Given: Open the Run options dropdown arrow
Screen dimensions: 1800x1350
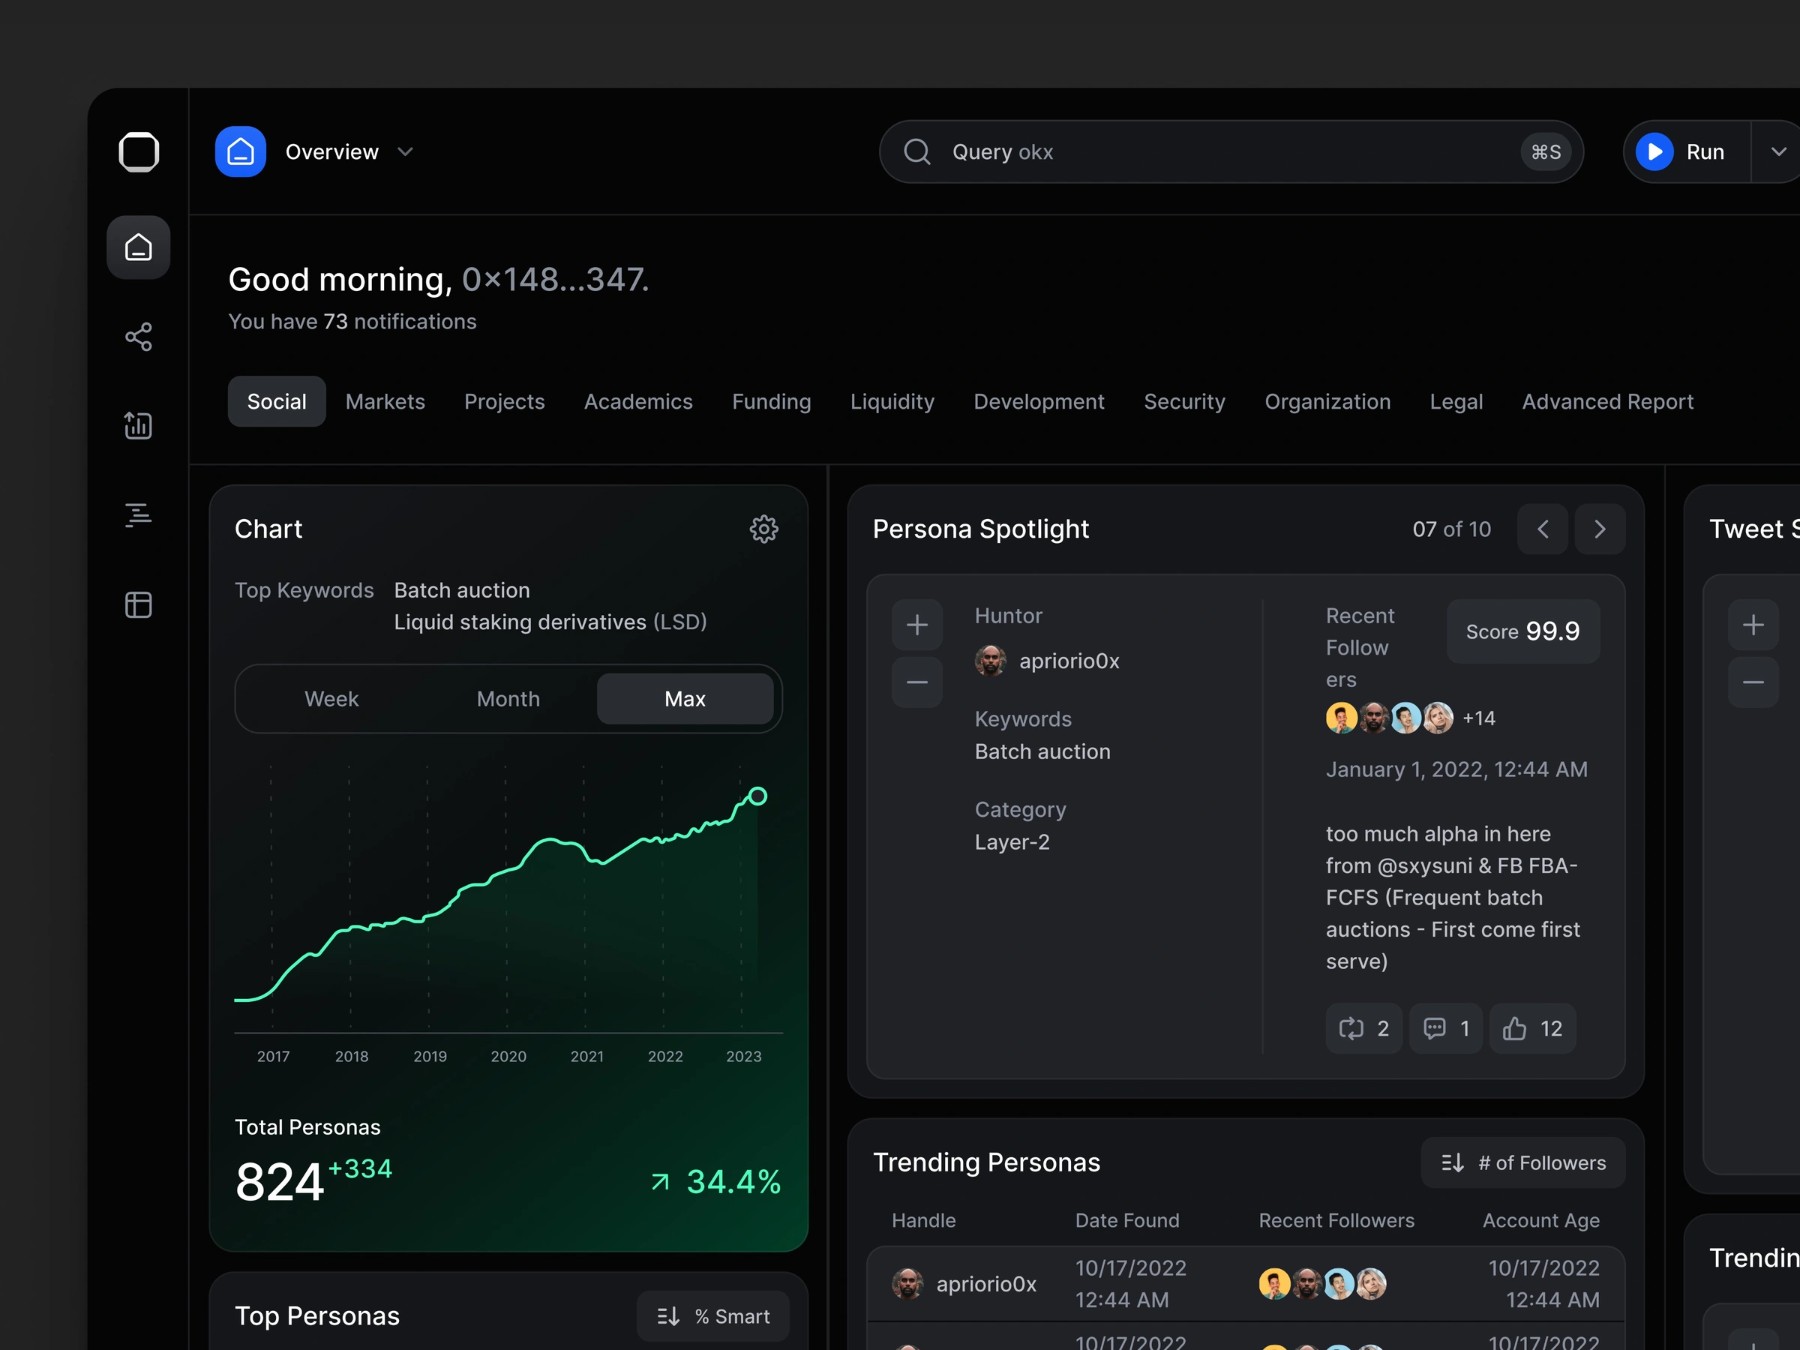Looking at the screenshot, I should (1778, 152).
